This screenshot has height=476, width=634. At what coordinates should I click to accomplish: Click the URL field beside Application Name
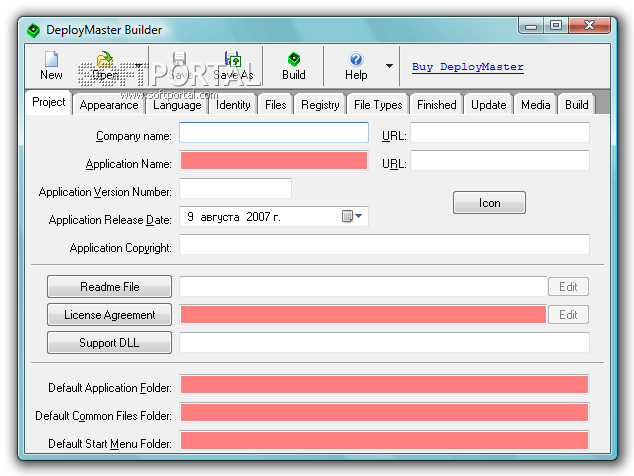pyautogui.click(x=500, y=161)
